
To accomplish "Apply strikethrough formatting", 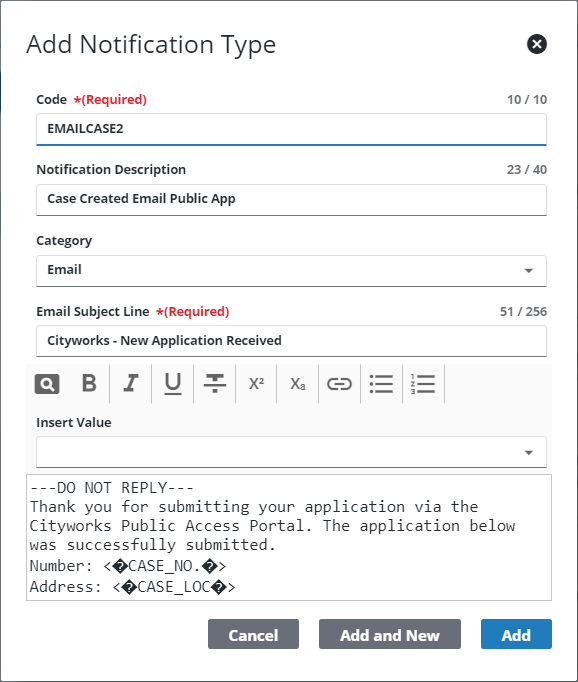I will click(215, 384).
